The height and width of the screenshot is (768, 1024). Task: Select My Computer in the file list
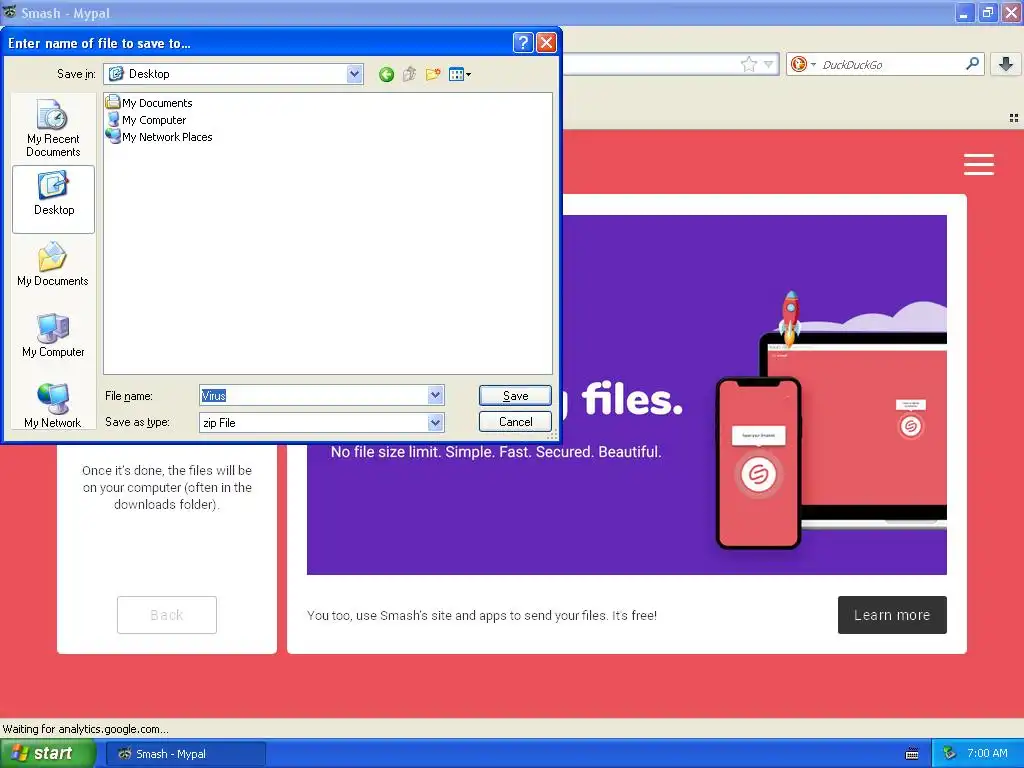click(x=146, y=120)
